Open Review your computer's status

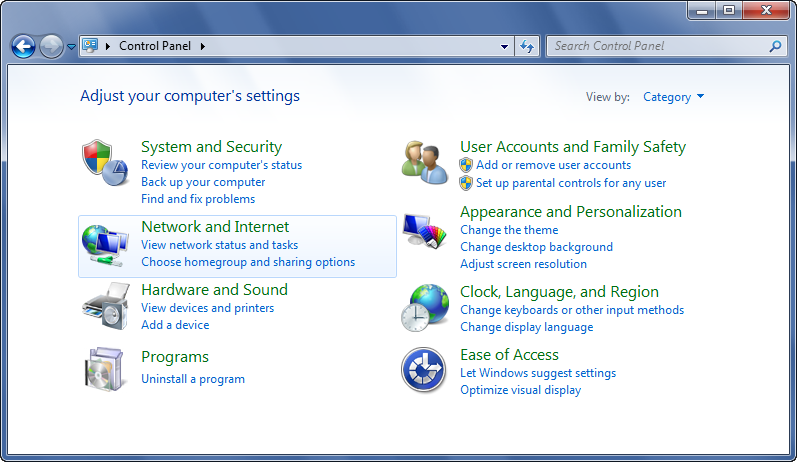tap(222, 165)
